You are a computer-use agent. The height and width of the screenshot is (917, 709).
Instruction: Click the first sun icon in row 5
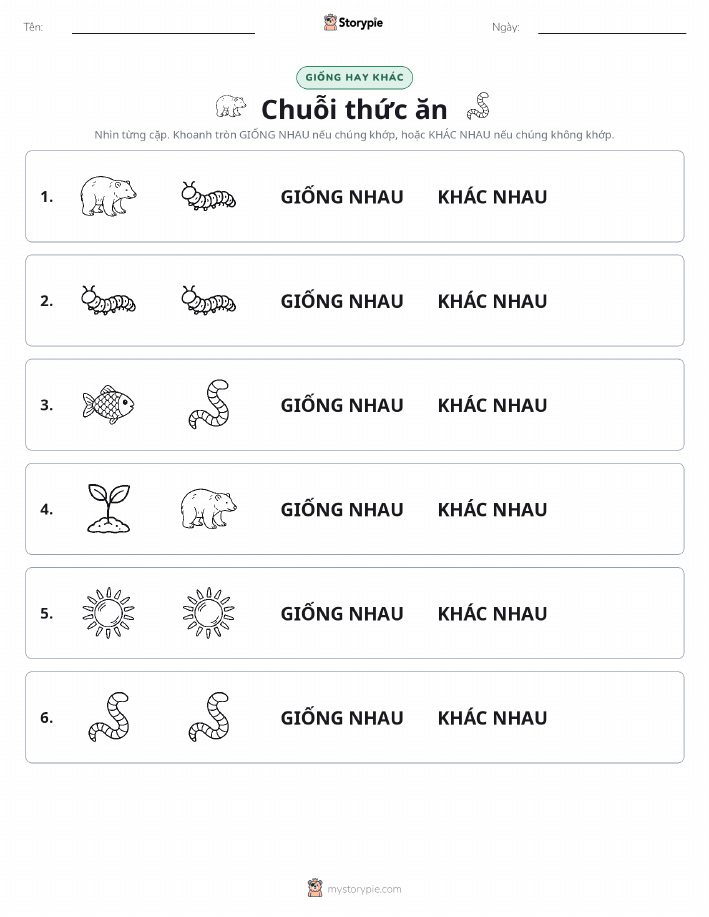click(108, 613)
